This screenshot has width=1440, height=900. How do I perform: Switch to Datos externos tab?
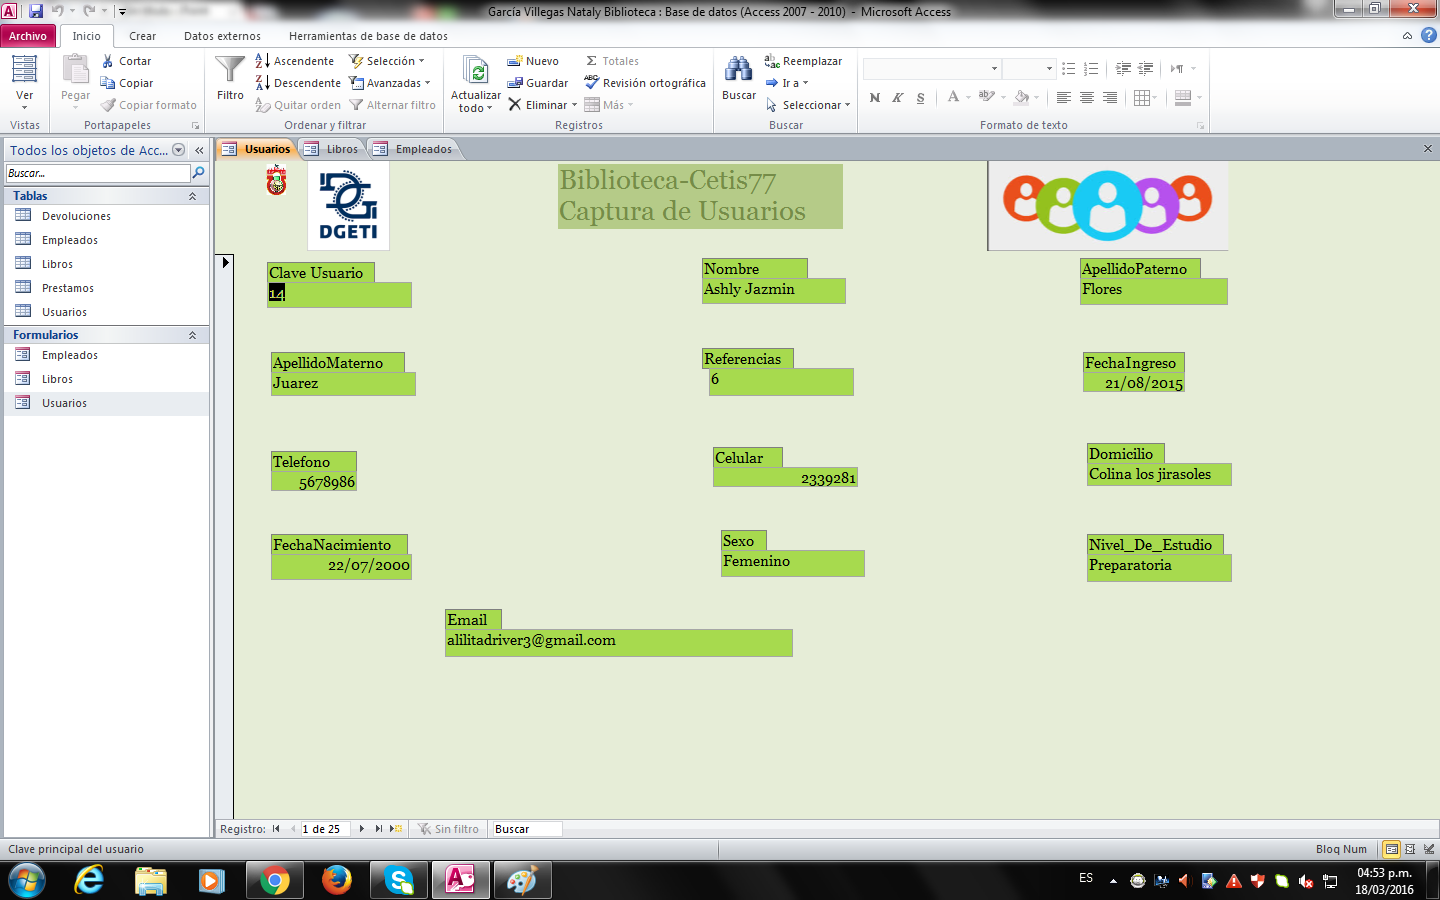point(222,36)
